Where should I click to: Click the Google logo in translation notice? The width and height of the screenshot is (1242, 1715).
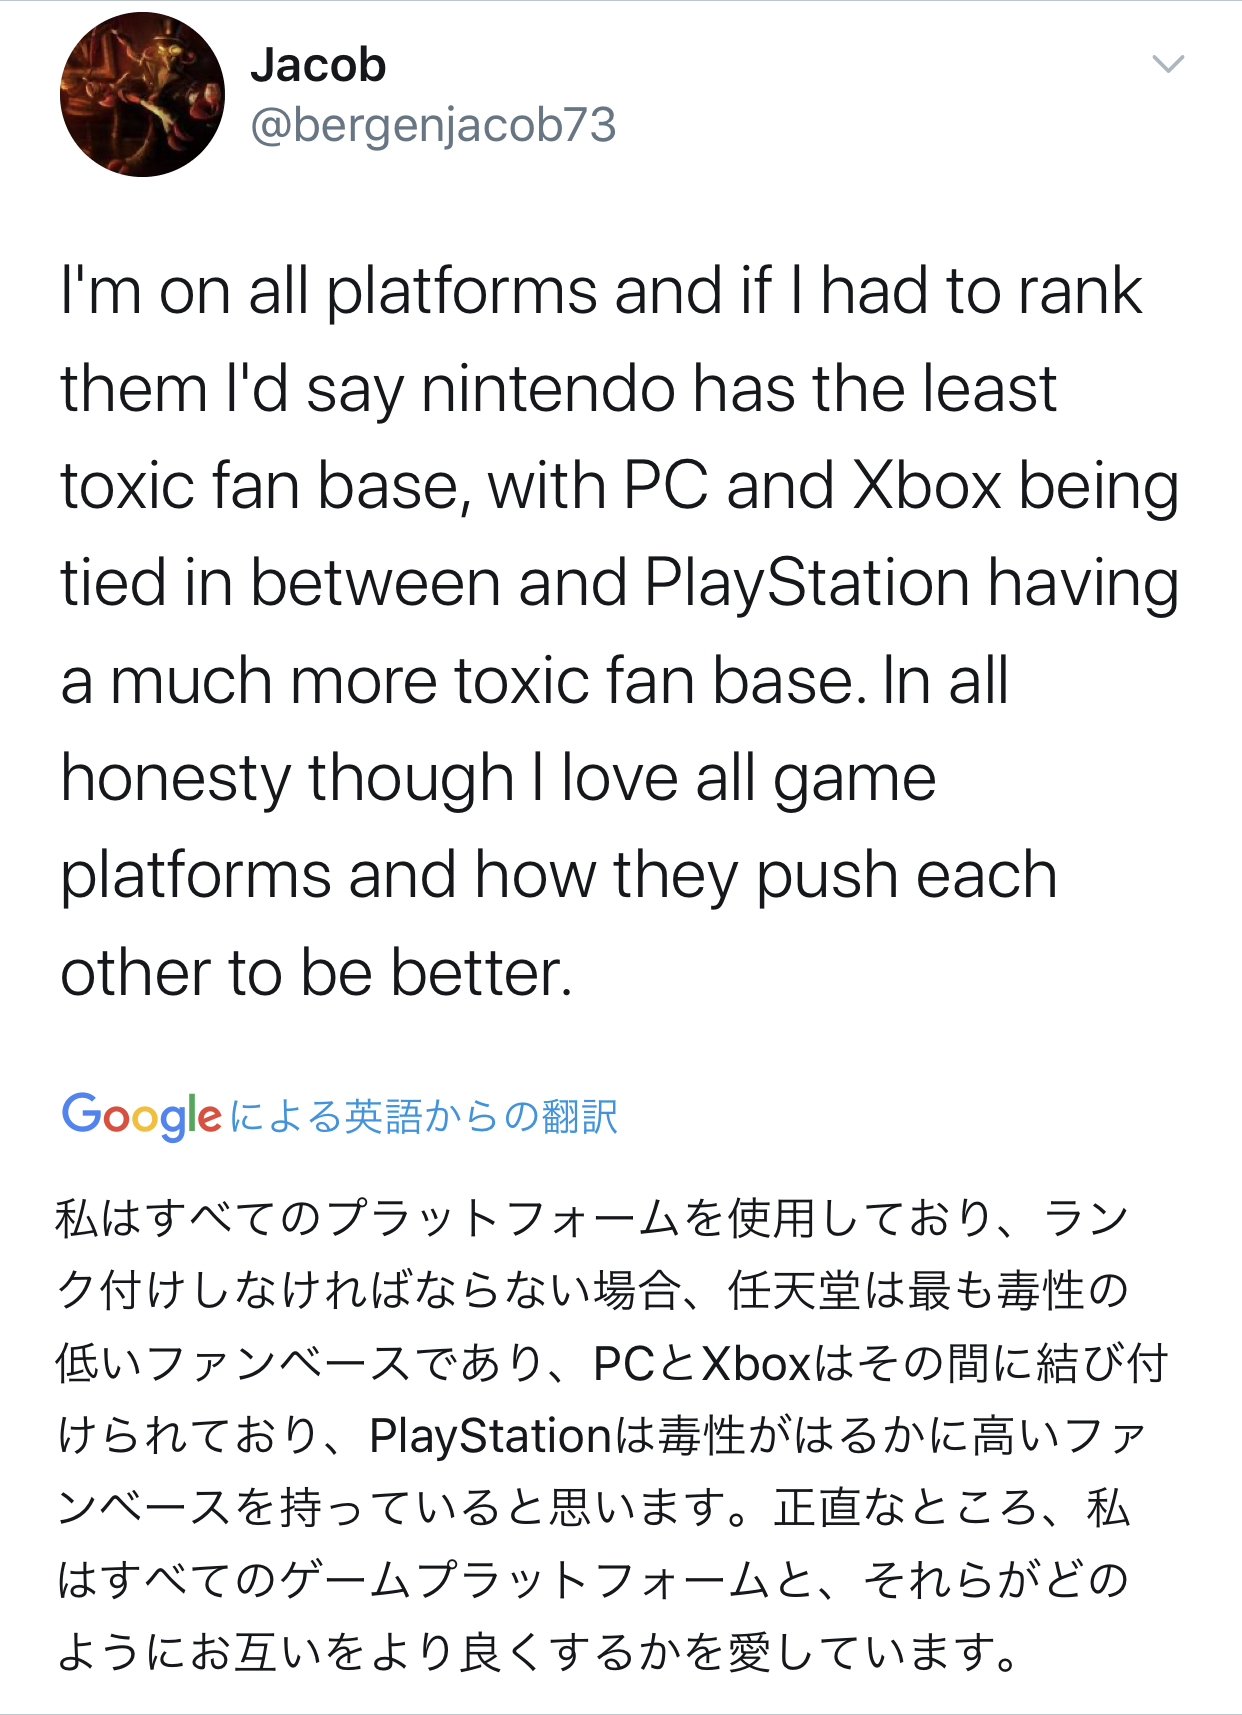(141, 1116)
